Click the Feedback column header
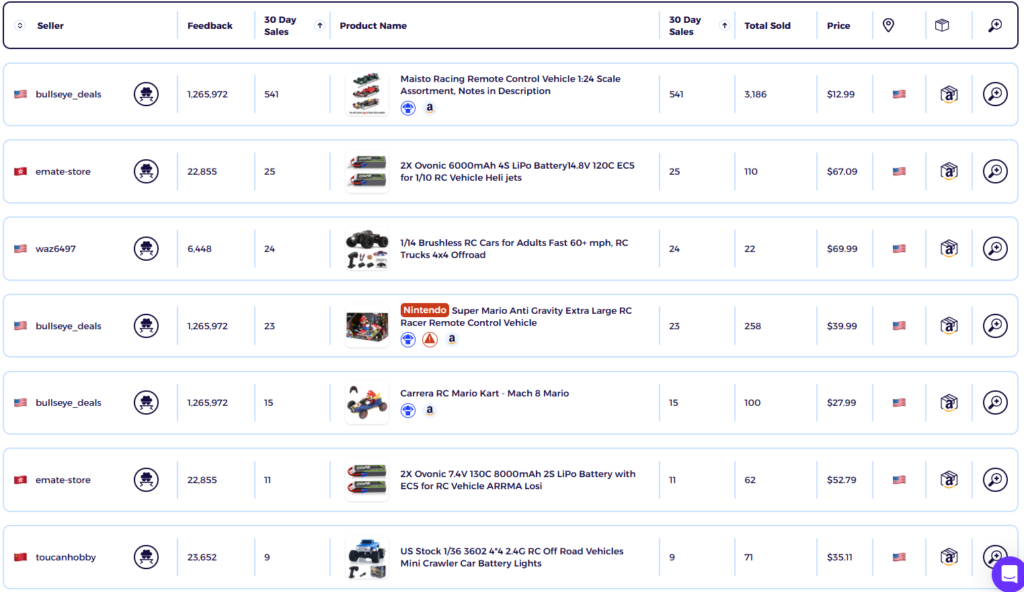This screenshot has height=592, width=1024. (x=210, y=25)
